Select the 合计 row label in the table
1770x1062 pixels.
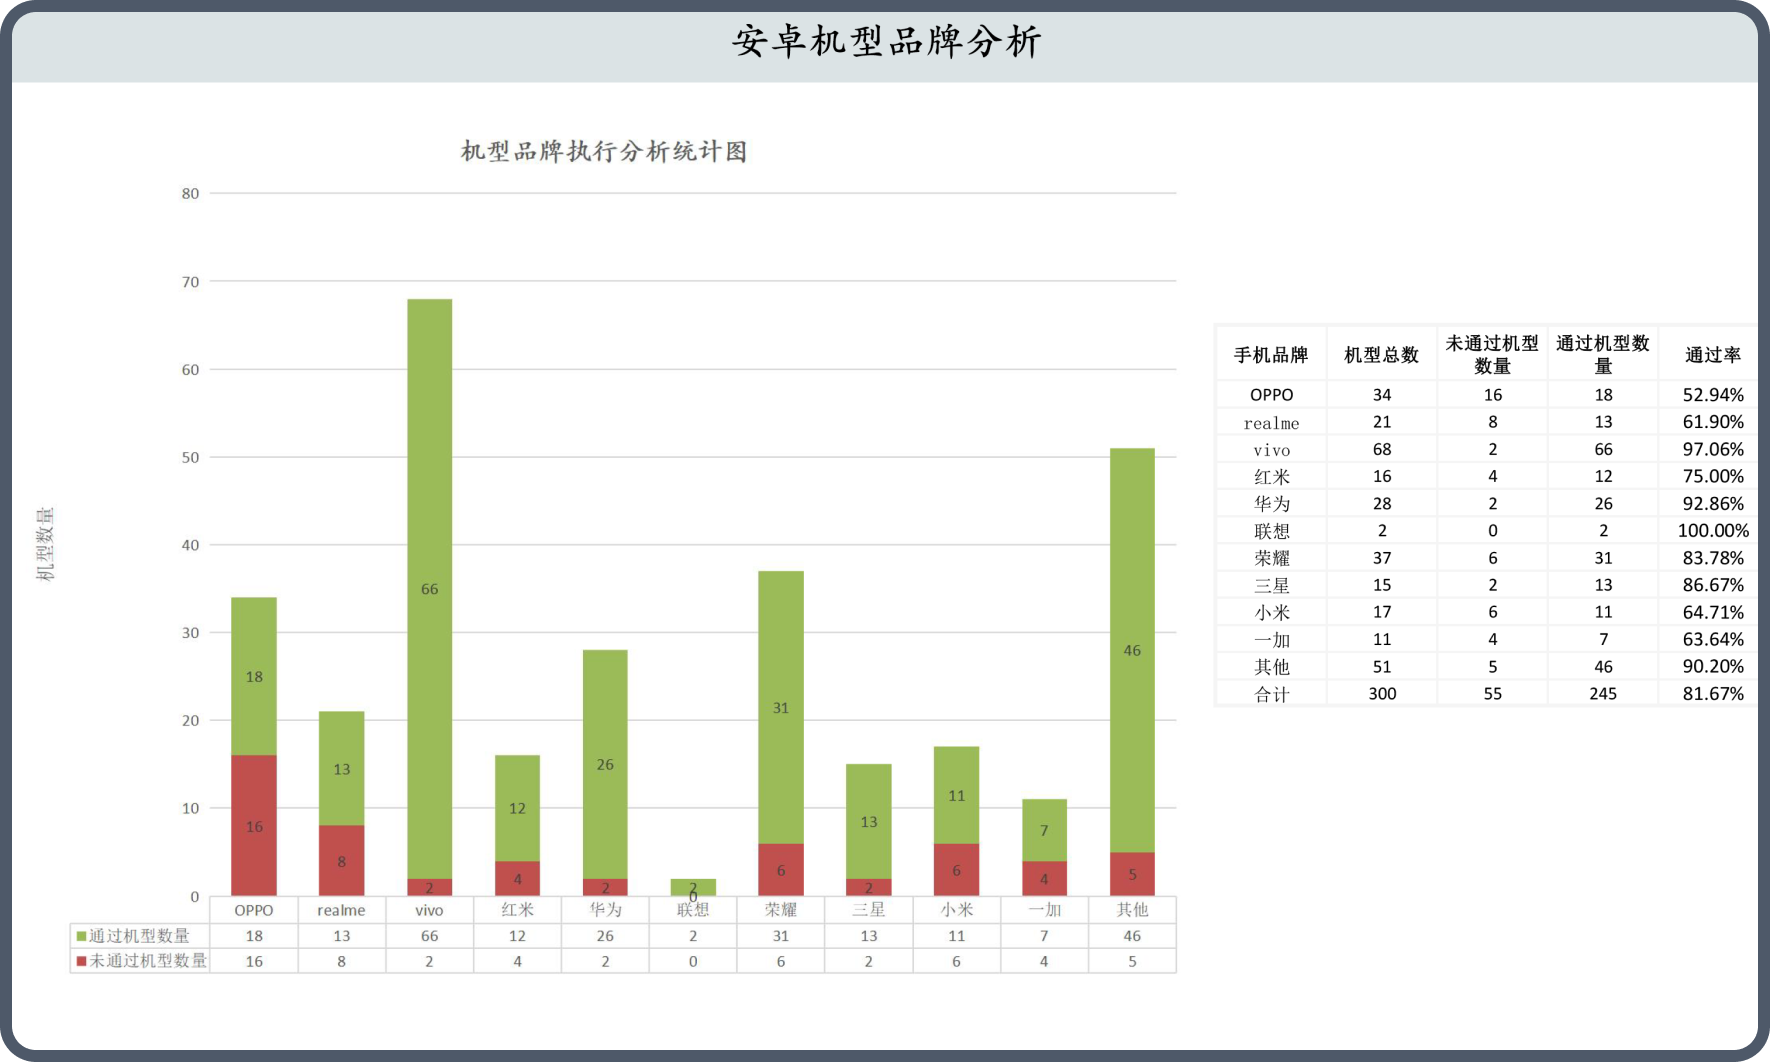(1271, 694)
